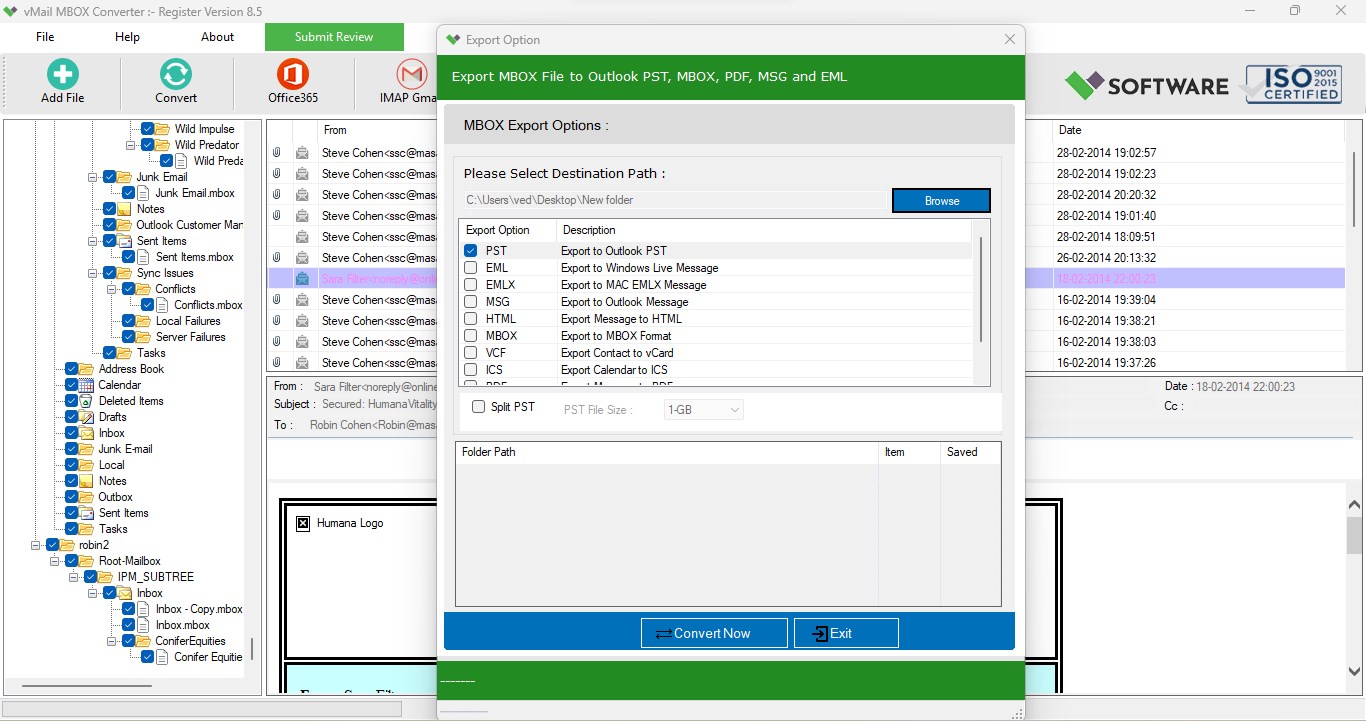This screenshot has height=721, width=1366.
Task: Click the robin2 folder icon
Action: (x=69, y=545)
